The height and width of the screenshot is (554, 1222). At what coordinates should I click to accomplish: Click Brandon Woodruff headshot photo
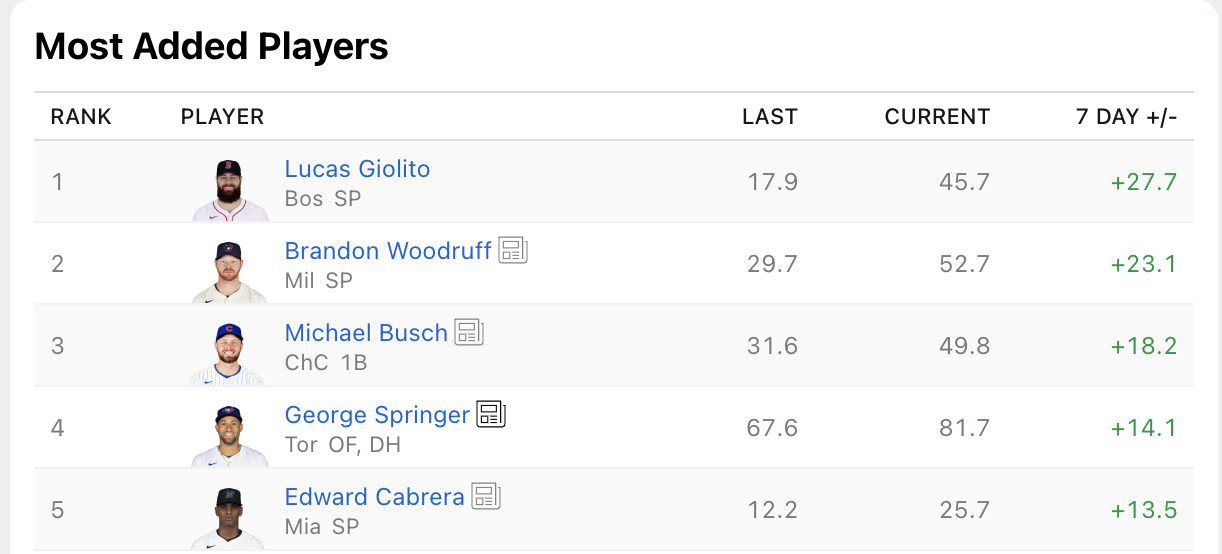[x=230, y=272]
